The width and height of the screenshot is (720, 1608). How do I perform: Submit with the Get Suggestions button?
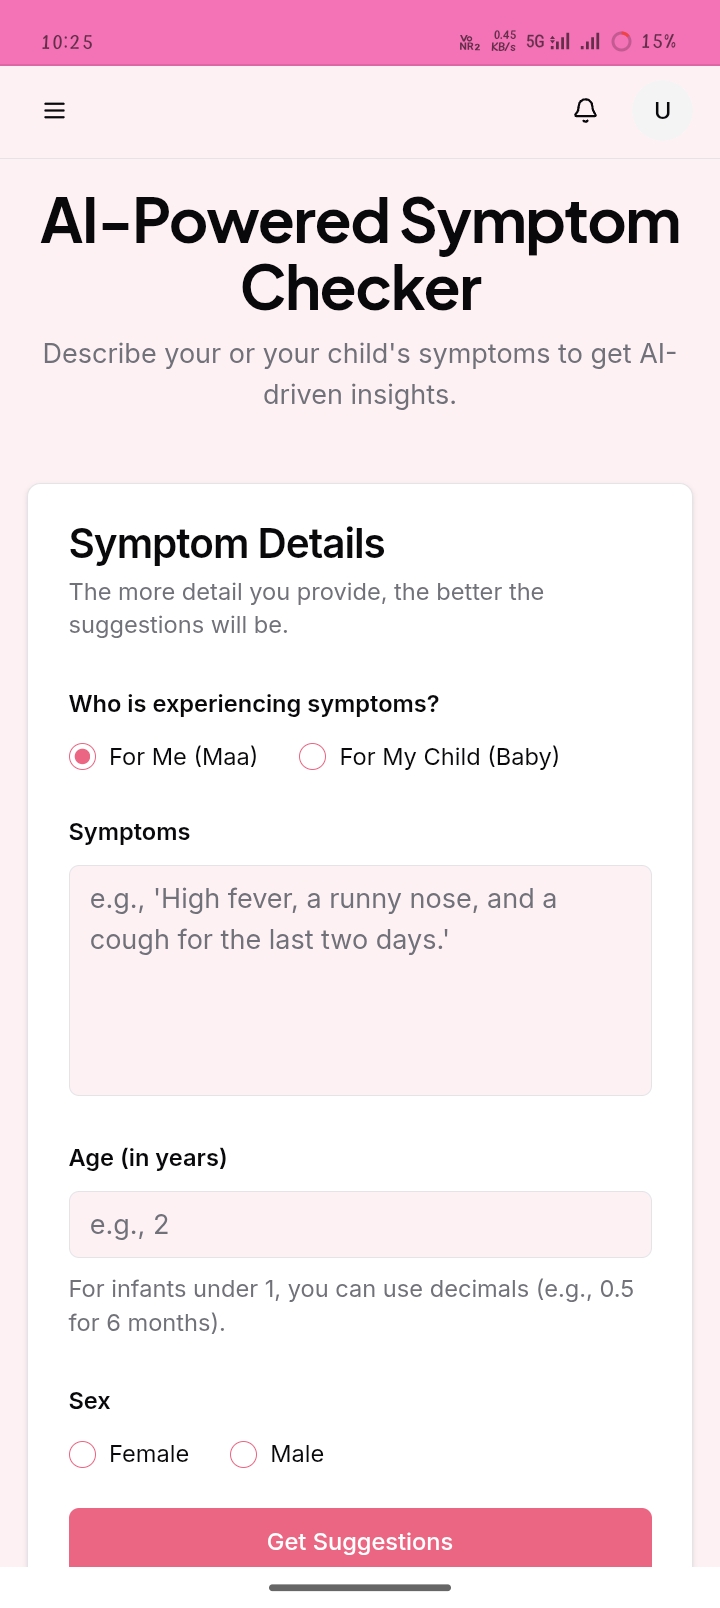(360, 1538)
